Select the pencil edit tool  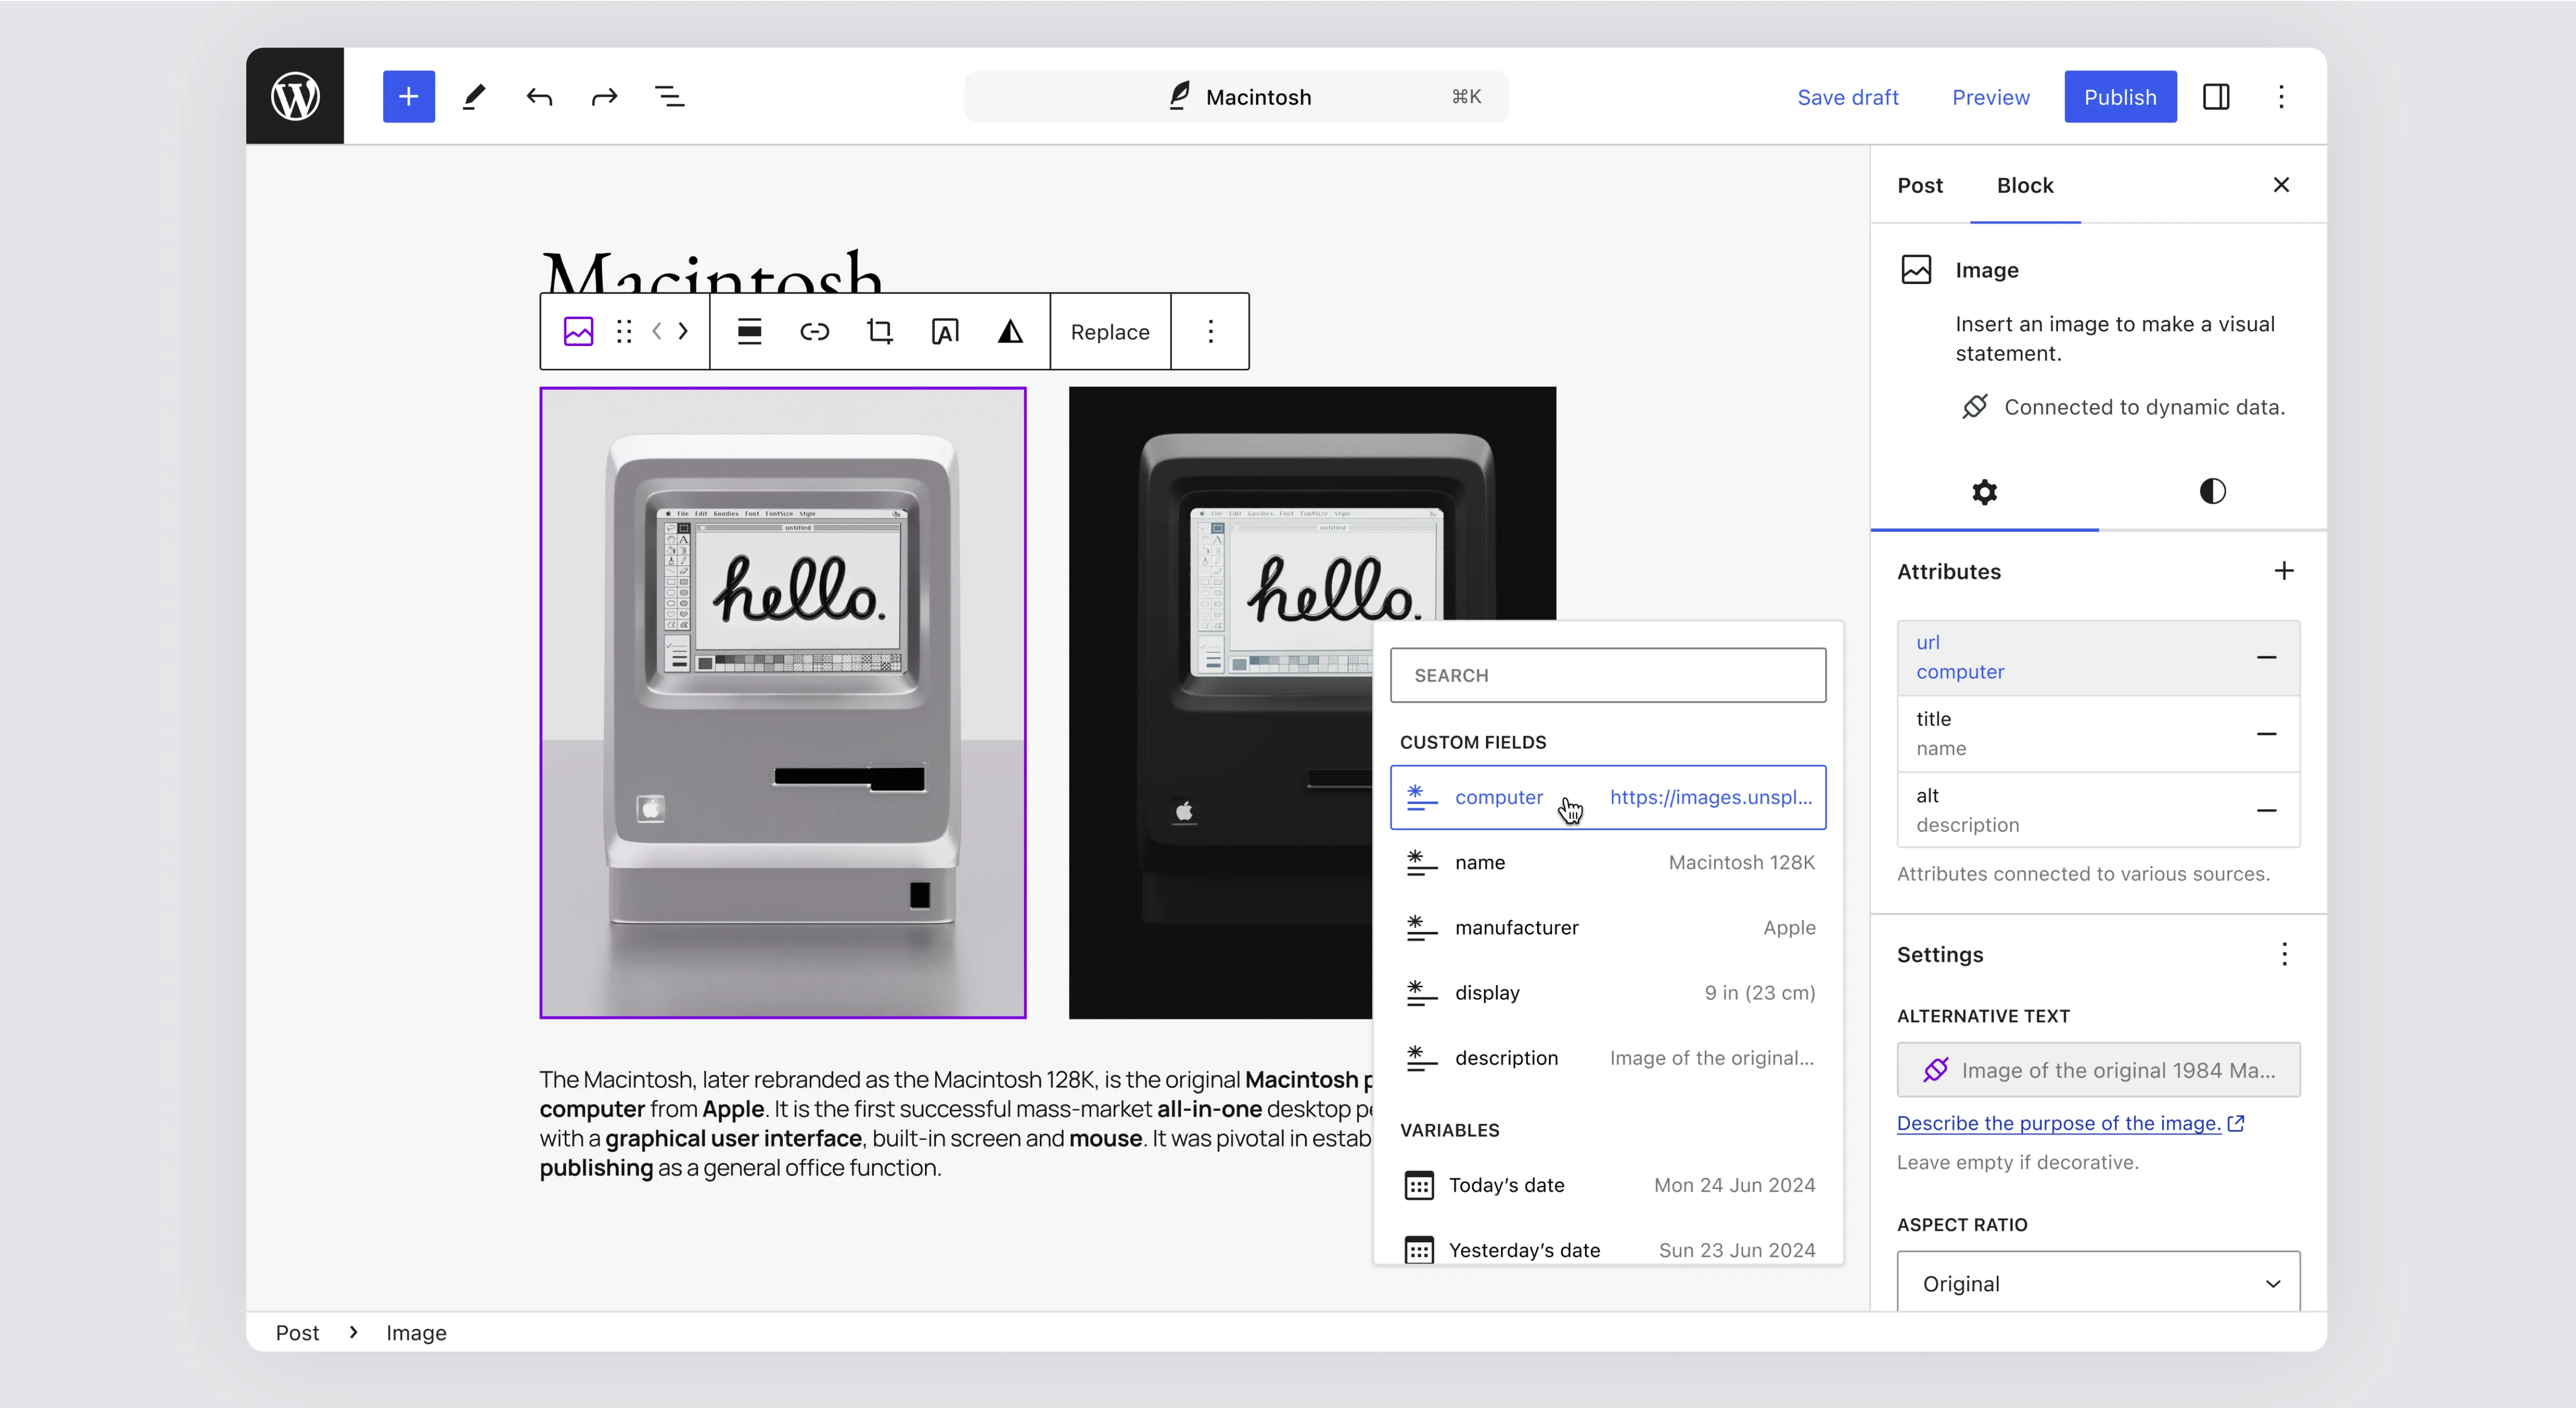(x=474, y=97)
